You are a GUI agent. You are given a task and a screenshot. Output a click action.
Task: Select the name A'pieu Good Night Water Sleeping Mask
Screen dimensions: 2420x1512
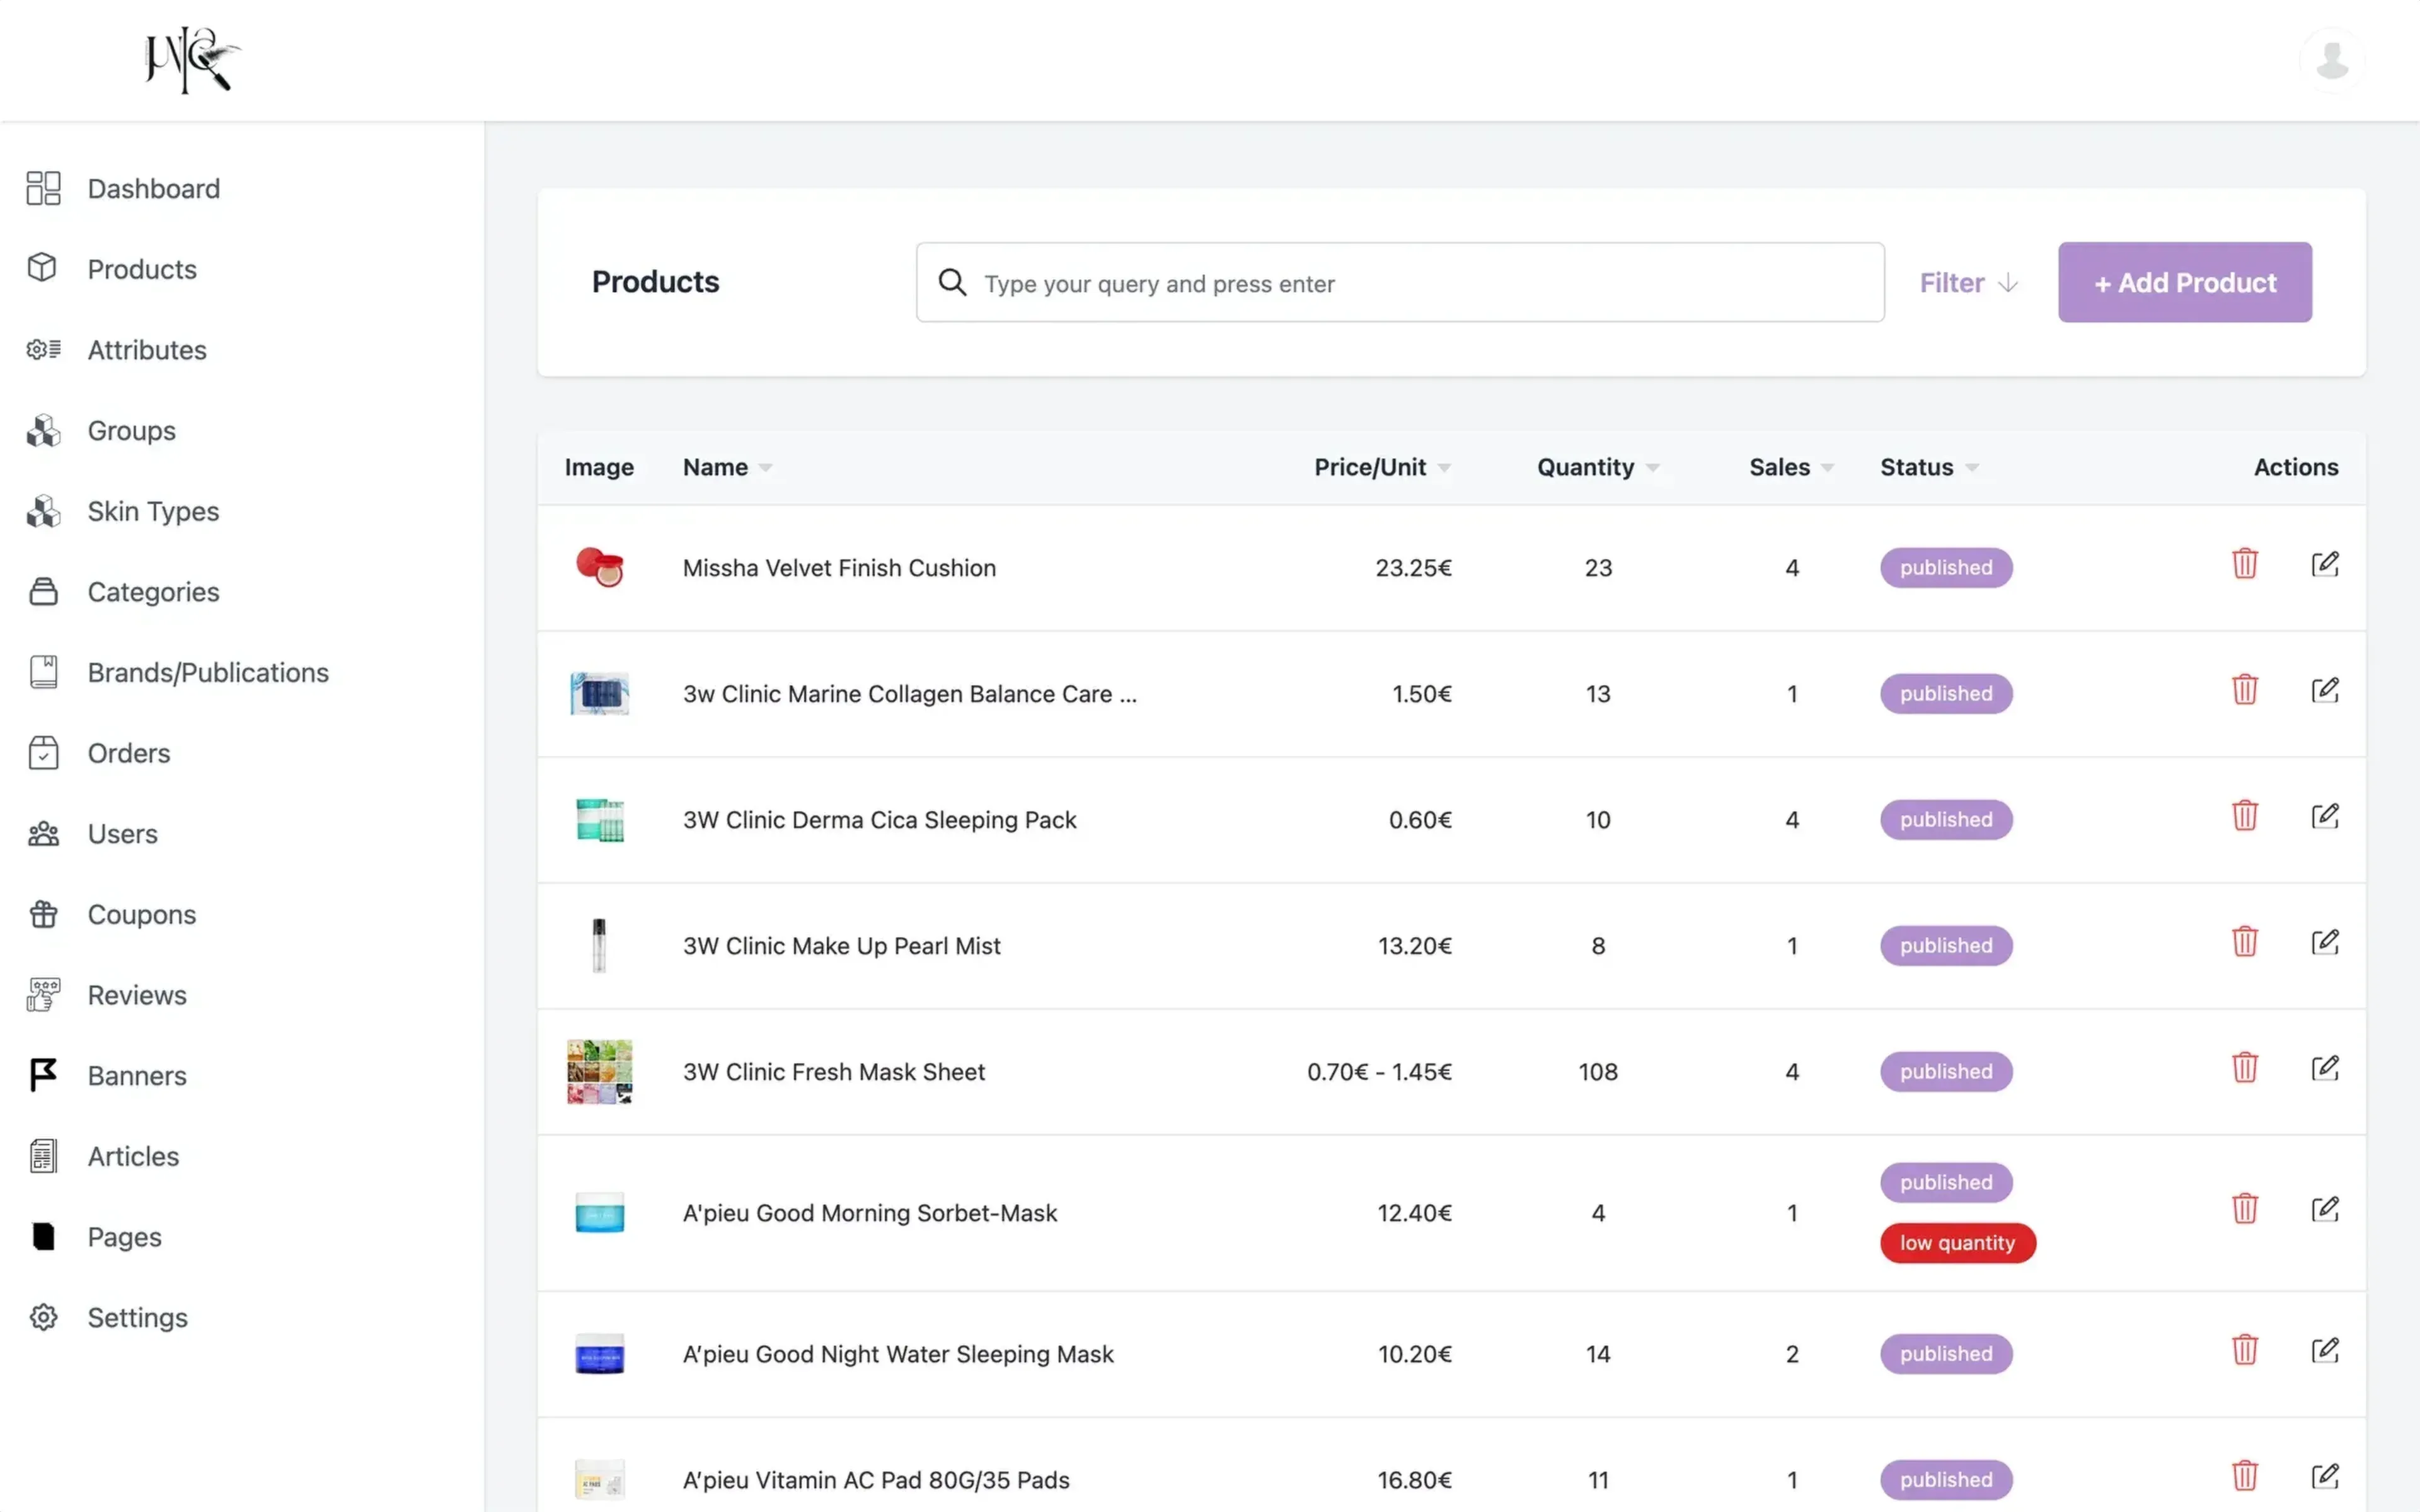click(897, 1354)
